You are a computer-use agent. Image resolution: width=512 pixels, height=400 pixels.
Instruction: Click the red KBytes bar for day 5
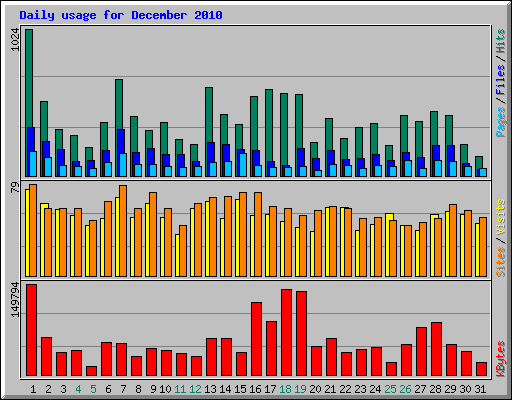(91, 371)
